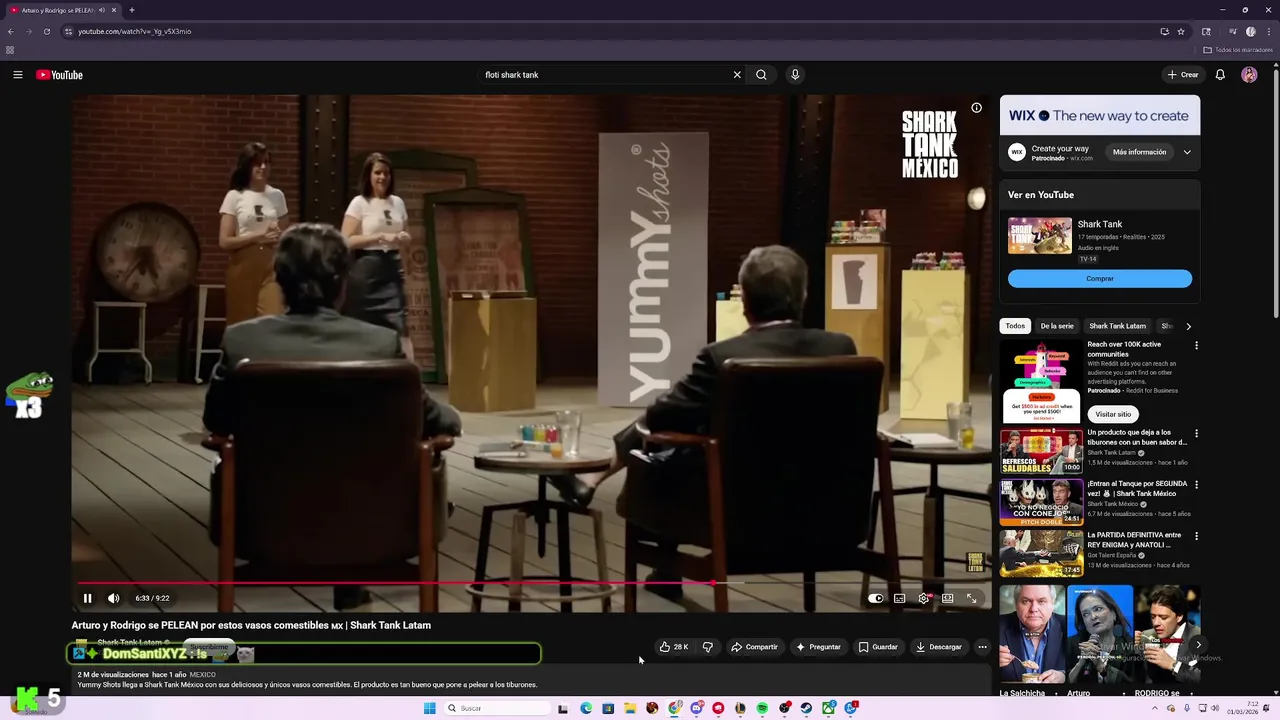Open the YouTube account avatar menu
The height and width of the screenshot is (720, 1280).
1249,75
